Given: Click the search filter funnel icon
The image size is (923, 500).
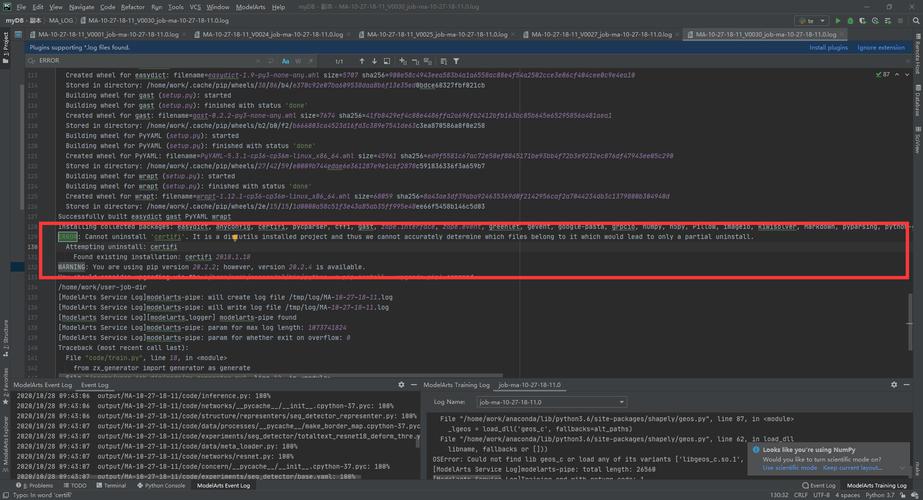Looking at the screenshot, I should click(456, 61).
